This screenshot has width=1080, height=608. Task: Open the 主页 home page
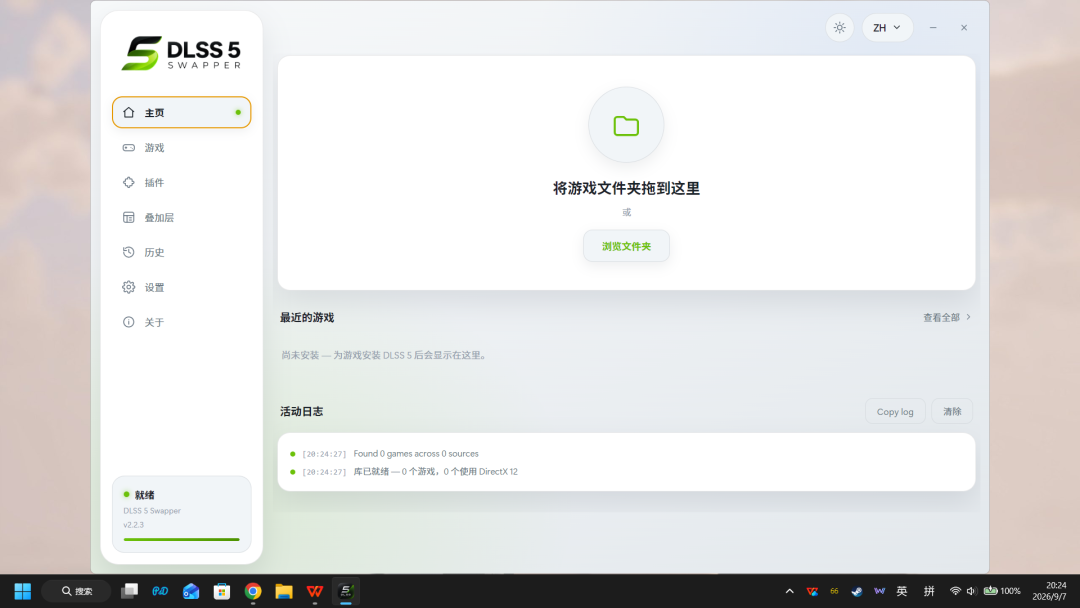[181, 112]
